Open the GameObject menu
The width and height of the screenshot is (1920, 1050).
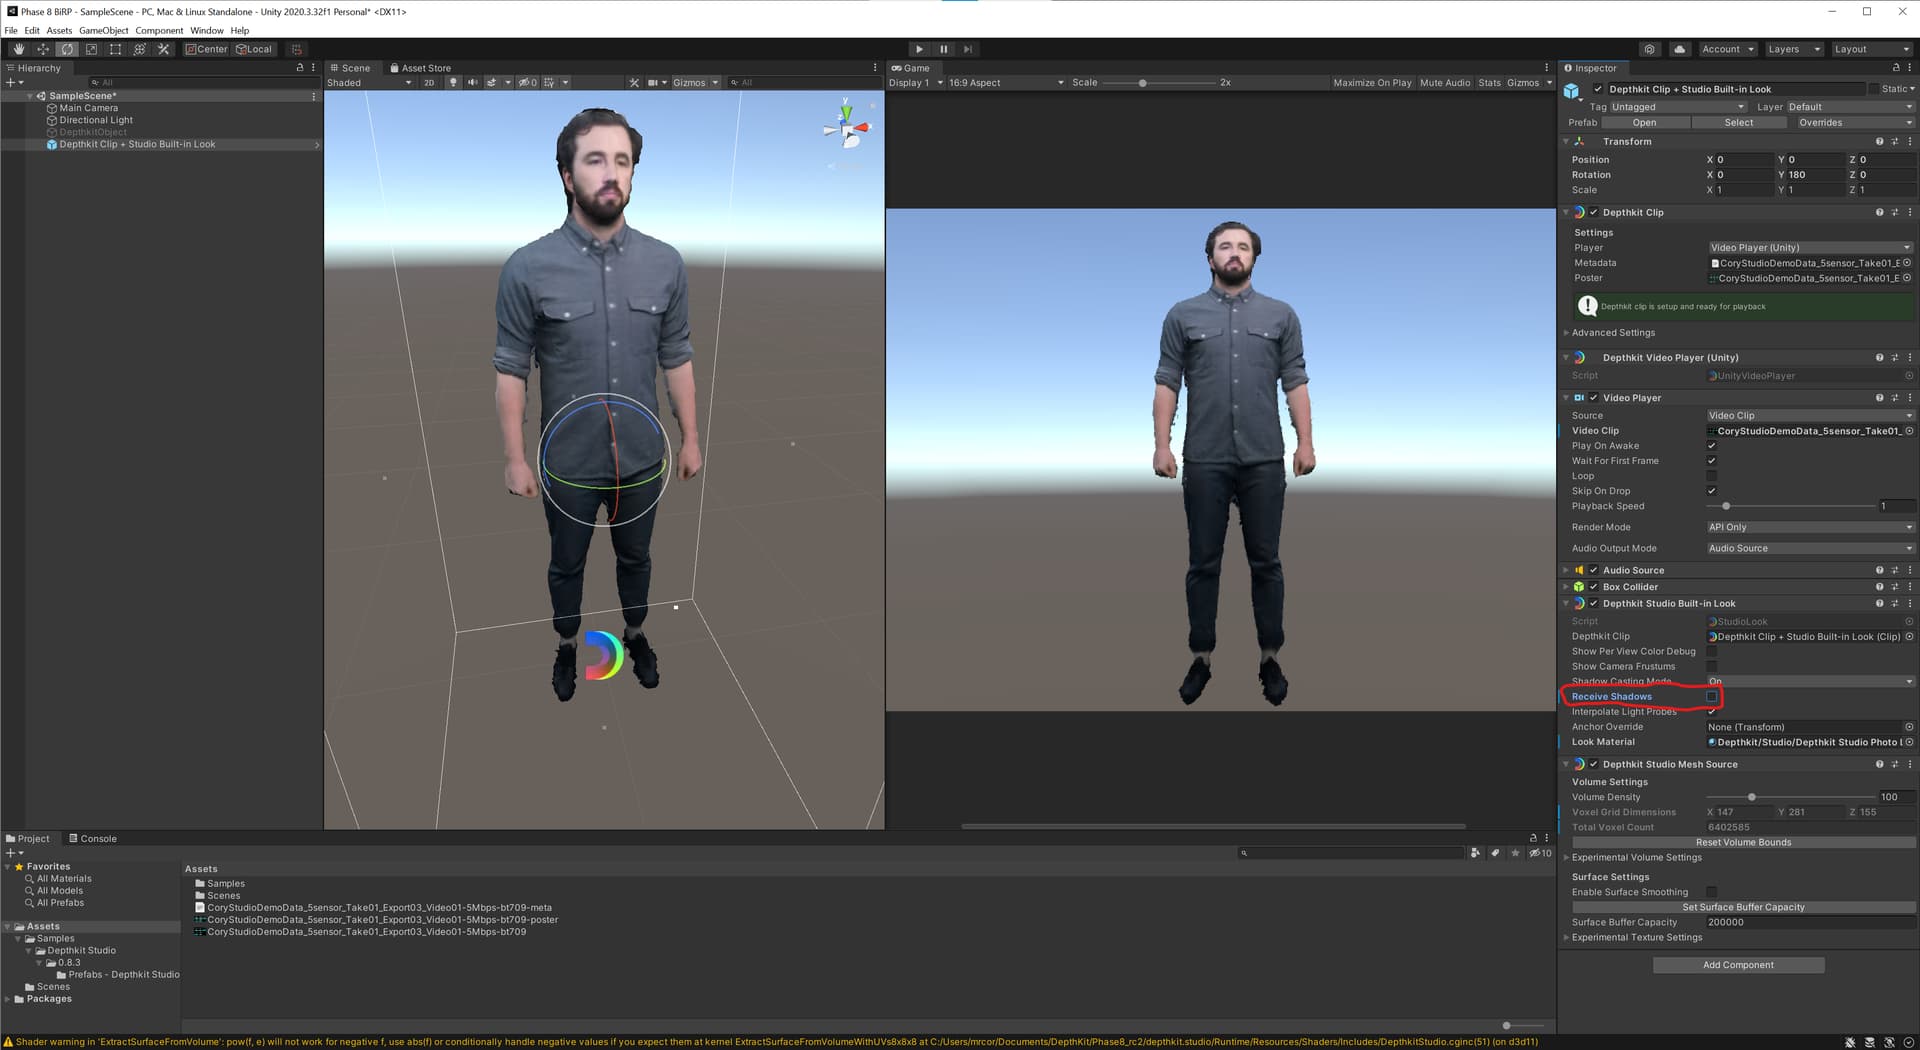pos(104,31)
